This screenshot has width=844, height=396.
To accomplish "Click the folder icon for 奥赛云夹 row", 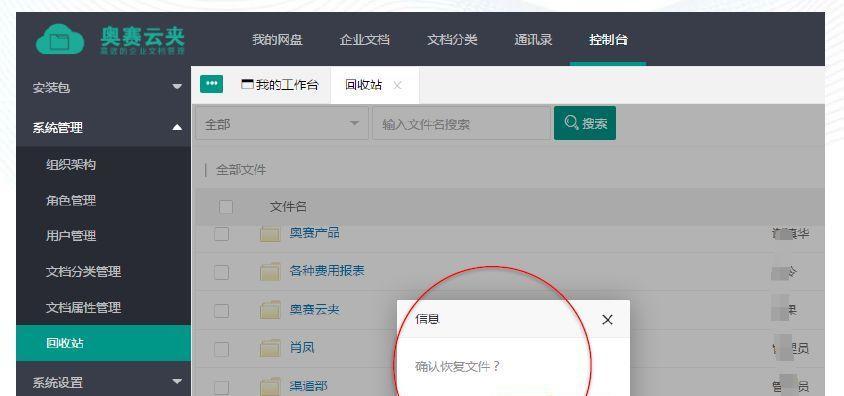I will point(270,310).
